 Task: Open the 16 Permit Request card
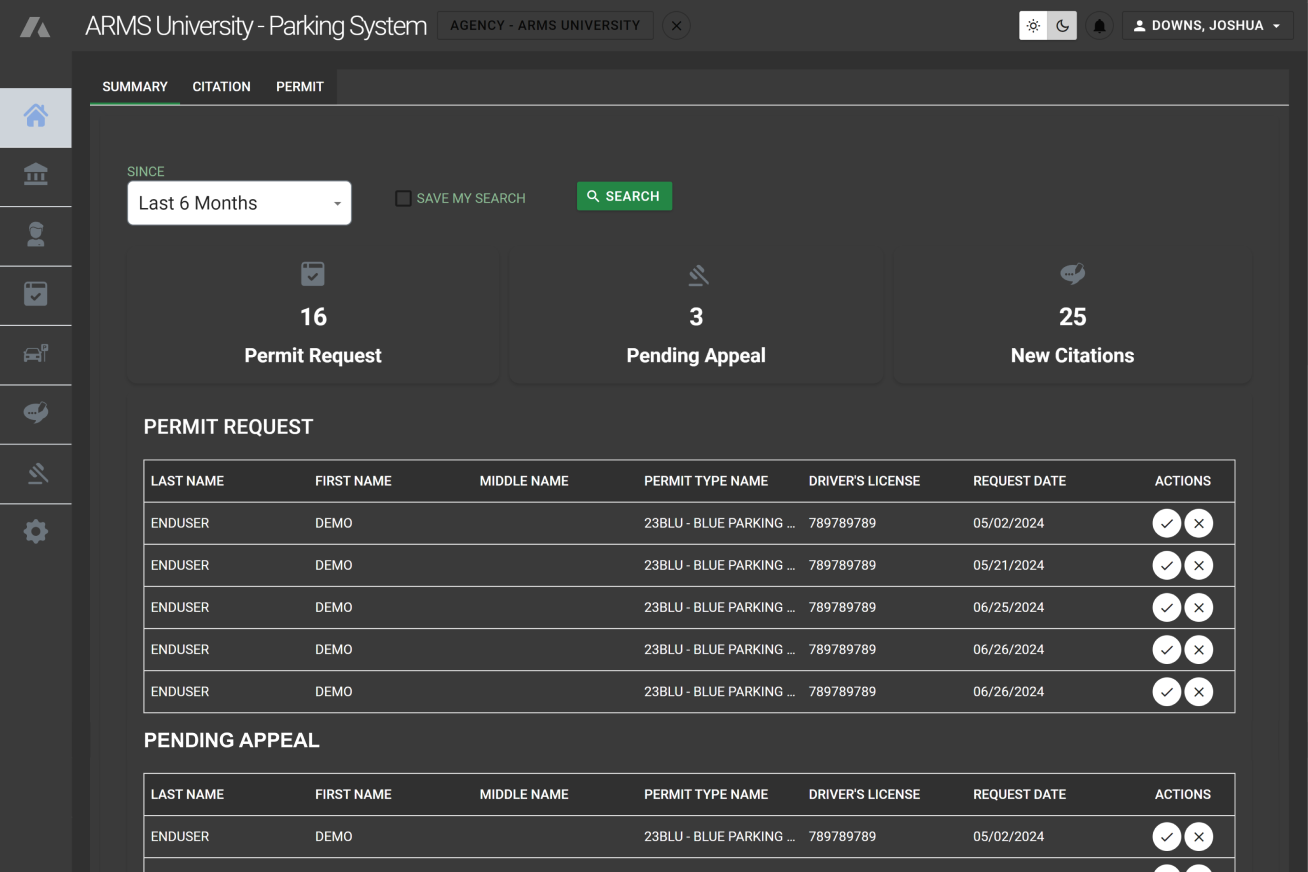(x=313, y=316)
